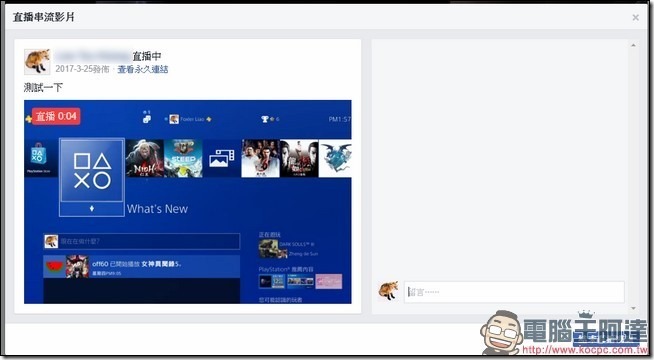The image size is (654, 360).
Task: Open the white dragon game tile
Action: [x=335, y=159]
